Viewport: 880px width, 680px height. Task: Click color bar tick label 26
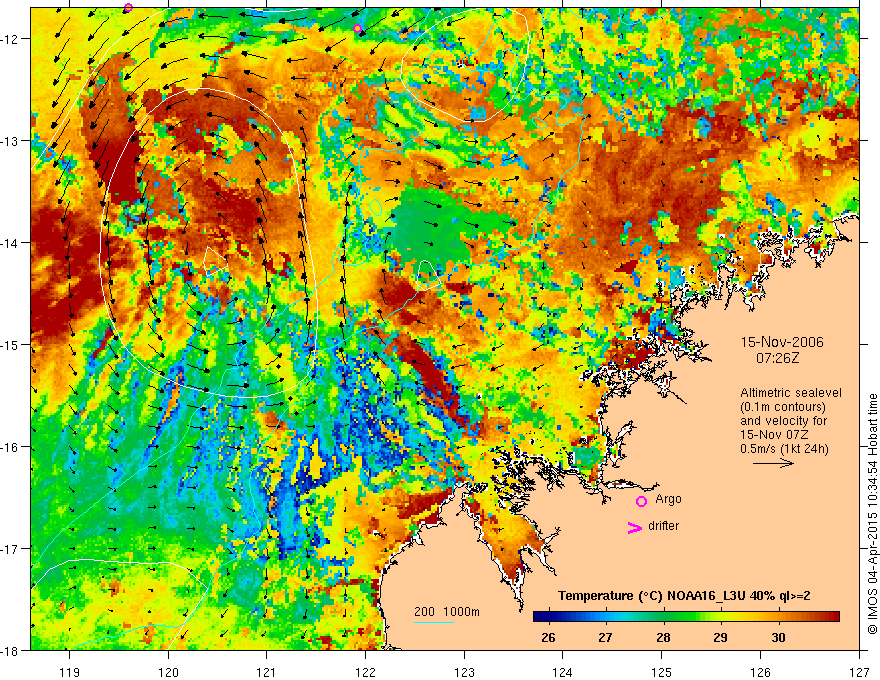(x=548, y=637)
